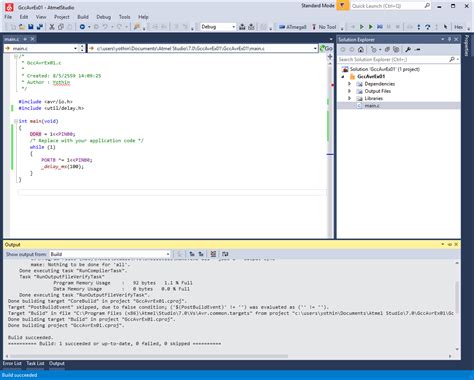Viewport: 474px width, 380px height.
Task: Switch to the Error List tab
Action: tap(12, 363)
